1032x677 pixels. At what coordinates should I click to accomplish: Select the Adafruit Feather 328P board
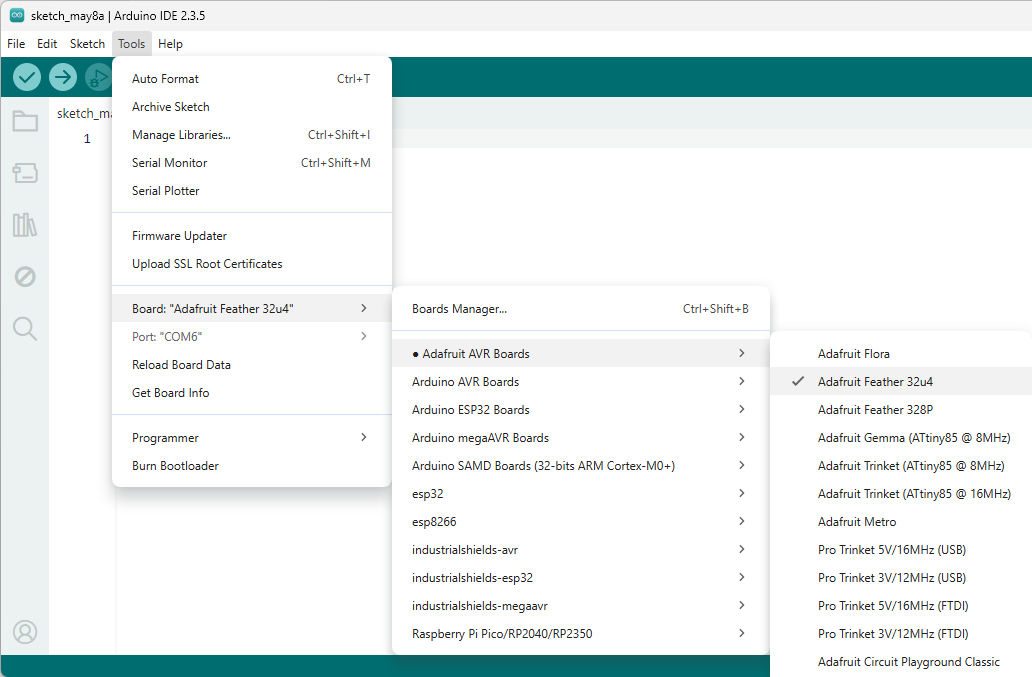pyautogui.click(x=901, y=410)
